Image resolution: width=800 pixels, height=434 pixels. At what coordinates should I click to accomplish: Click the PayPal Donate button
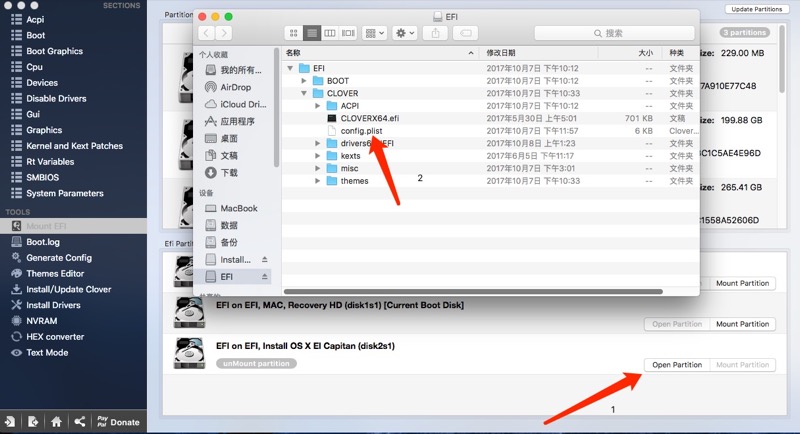click(x=118, y=422)
